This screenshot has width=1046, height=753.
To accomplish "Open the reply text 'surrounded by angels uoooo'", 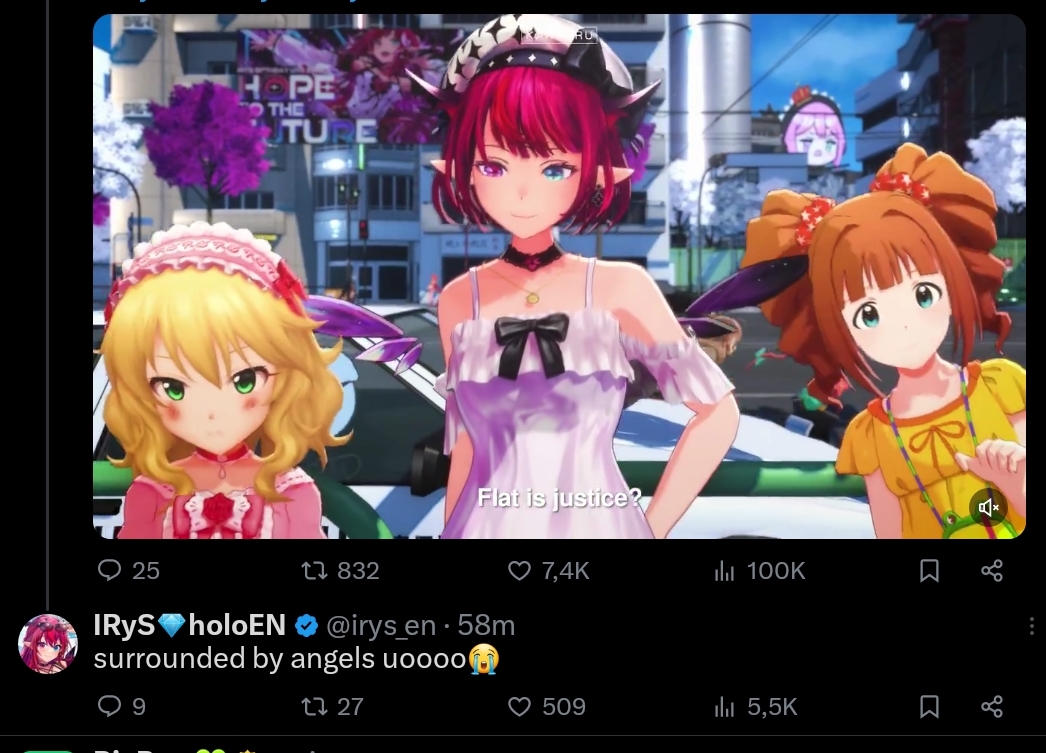I will (x=296, y=659).
